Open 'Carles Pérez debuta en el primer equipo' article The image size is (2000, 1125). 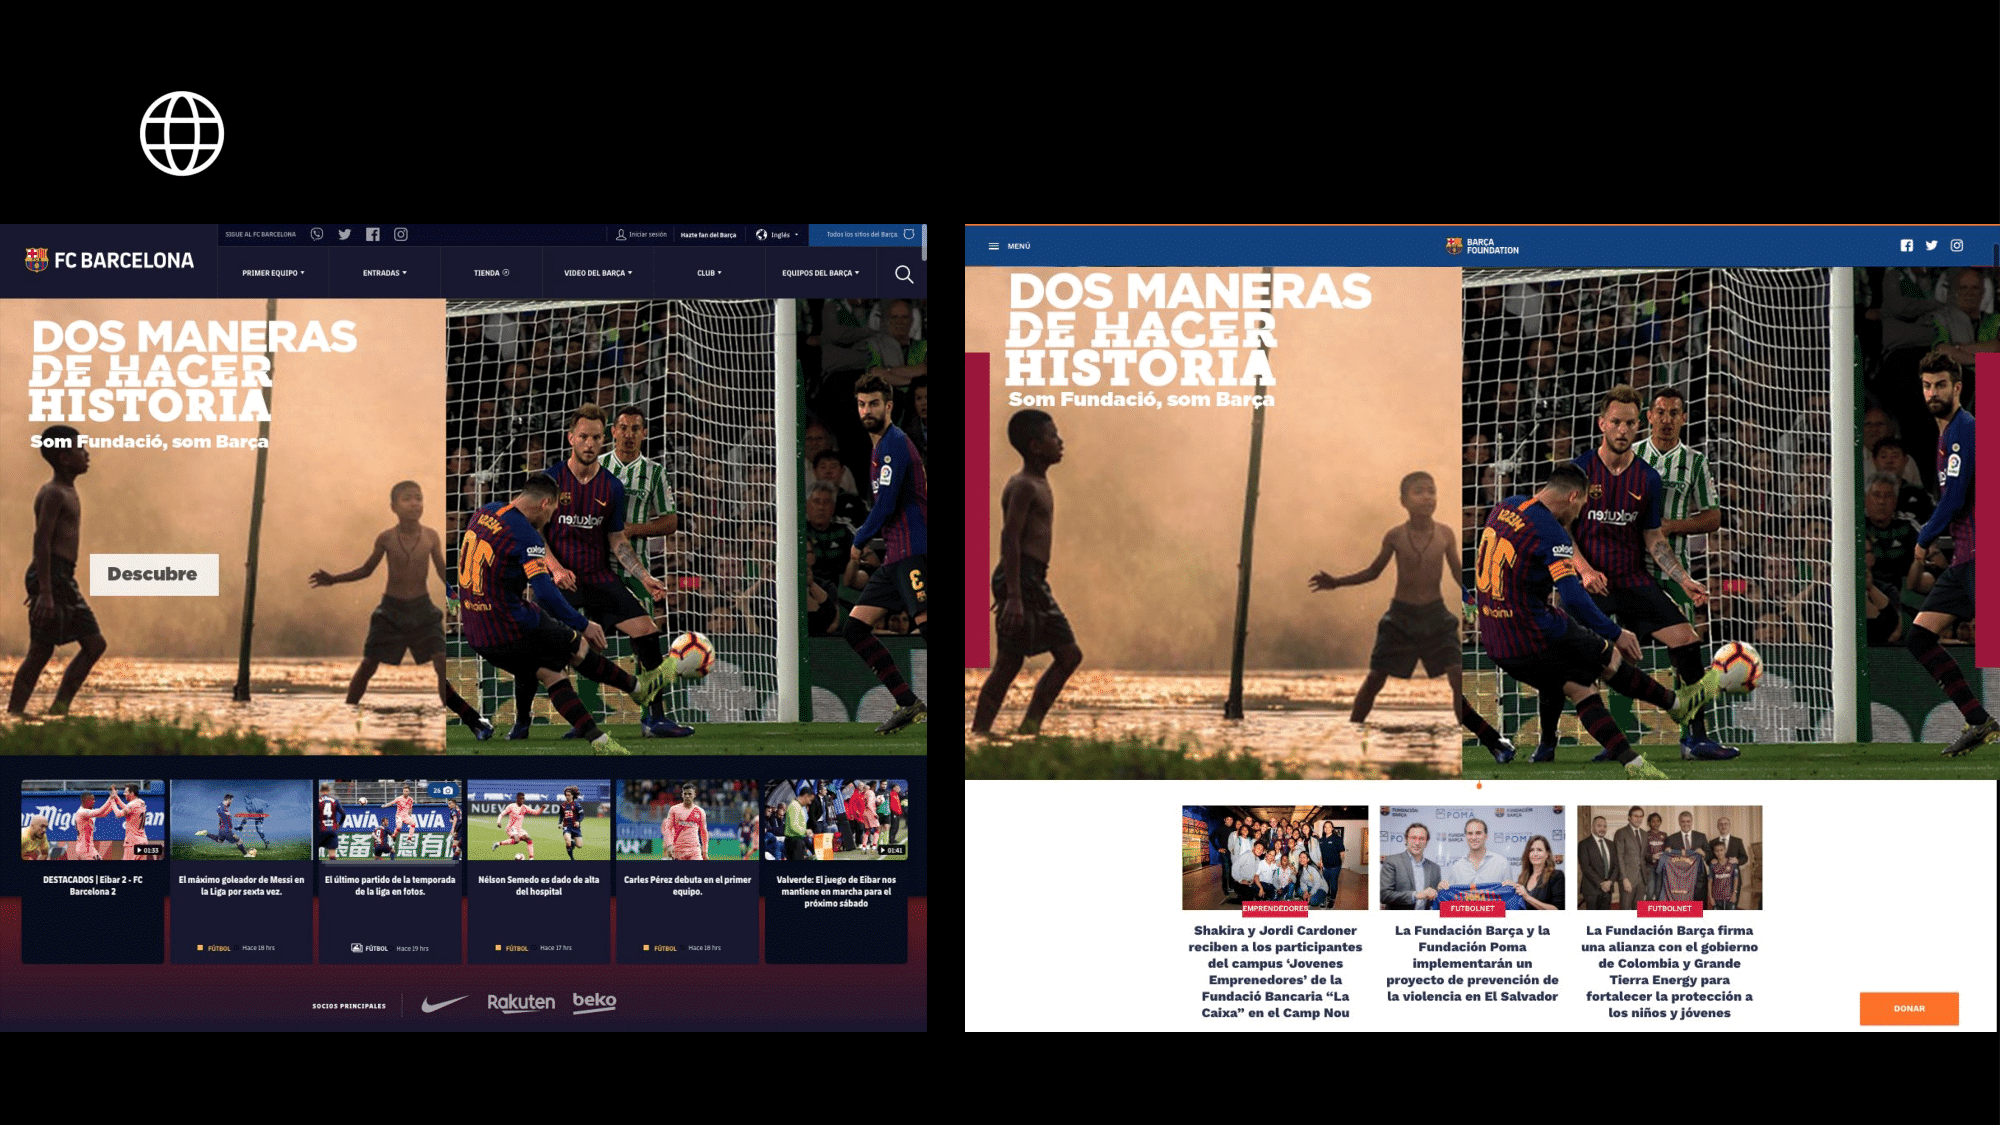click(687, 886)
